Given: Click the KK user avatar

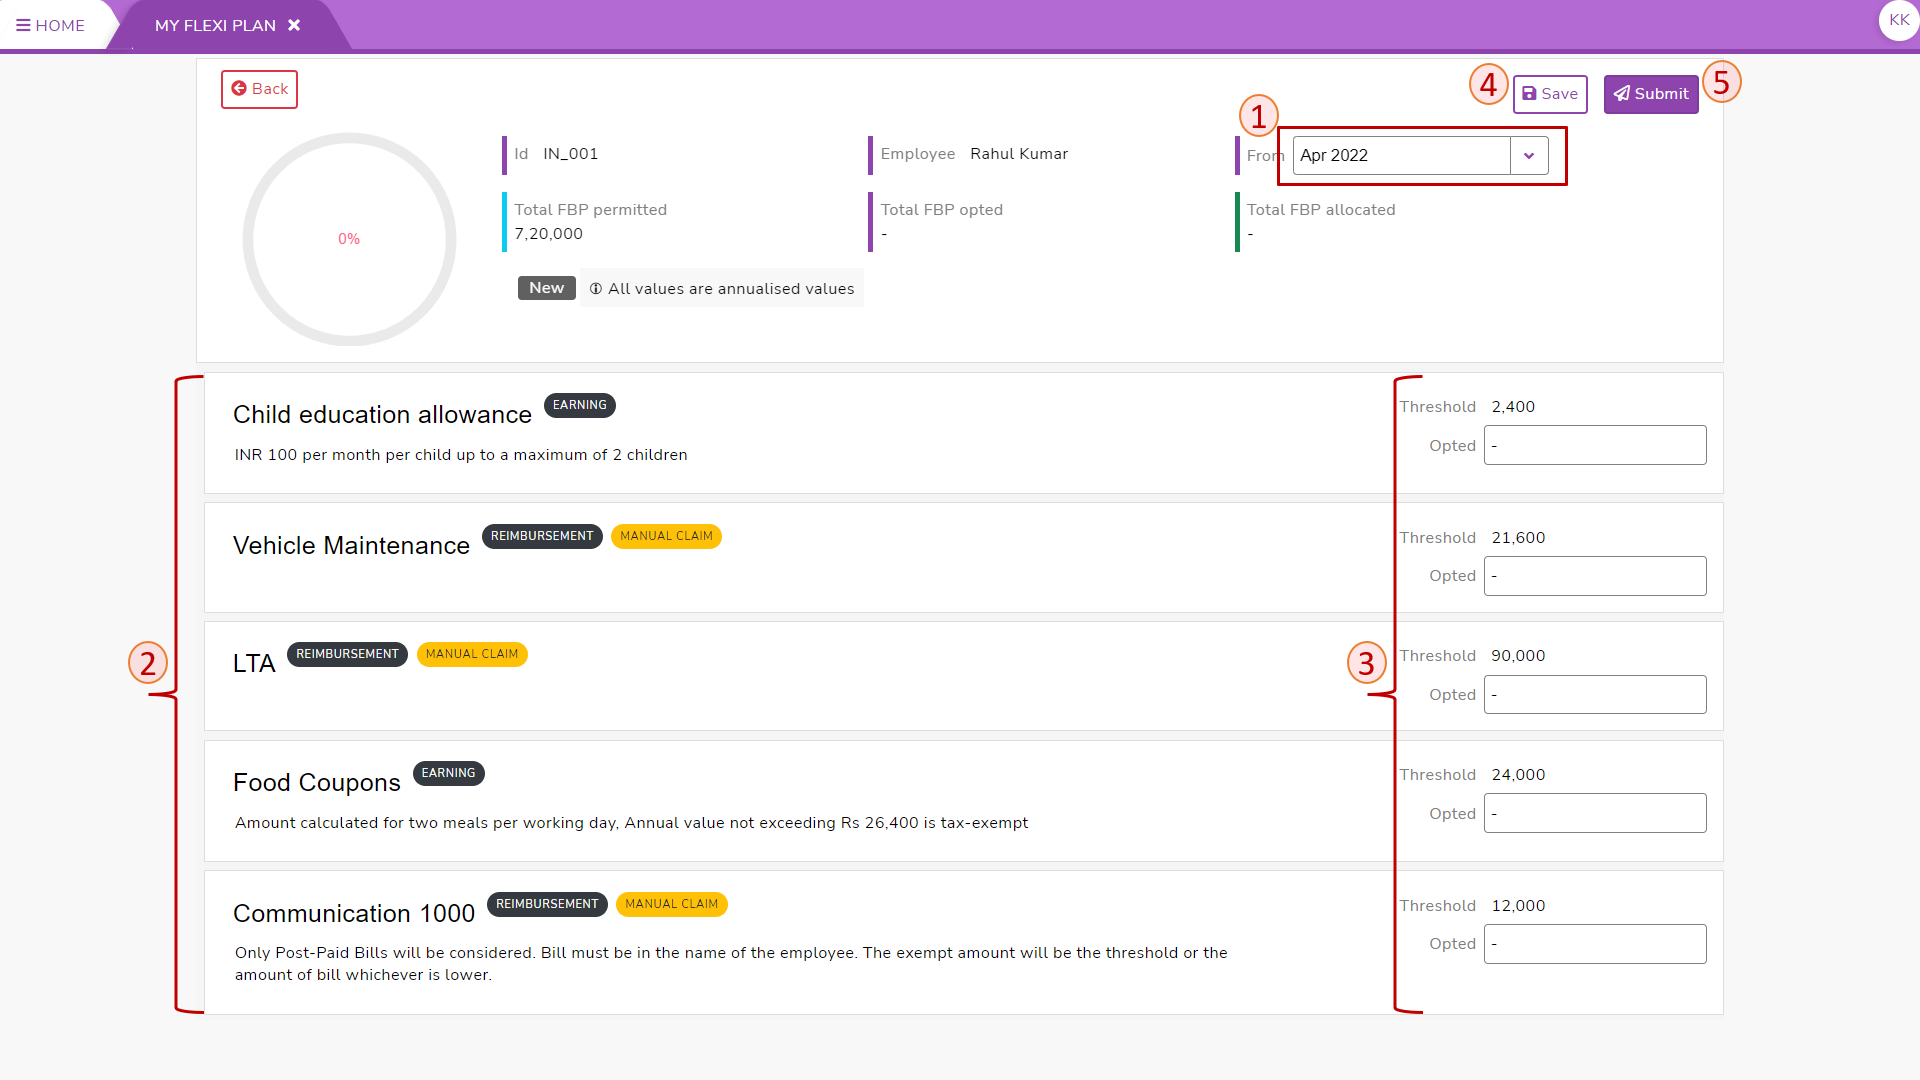Looking at the screenshot, I should click(1898, 20).
